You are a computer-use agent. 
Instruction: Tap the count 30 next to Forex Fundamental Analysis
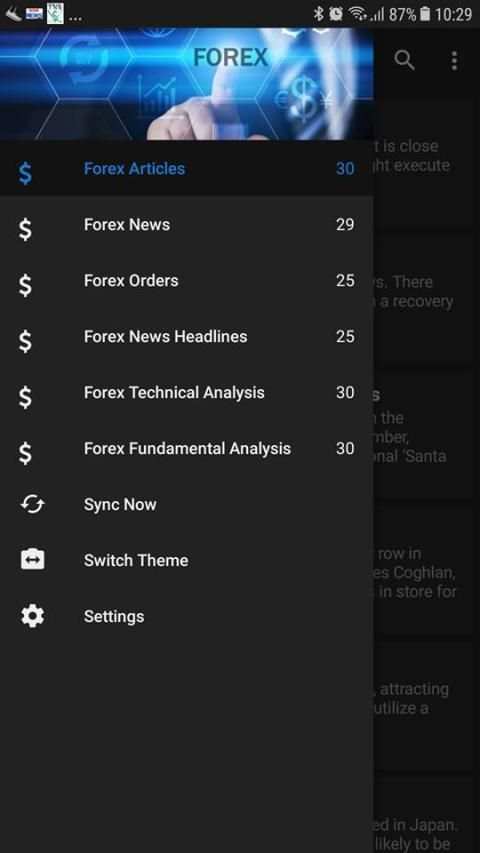[x=345, y=449]
